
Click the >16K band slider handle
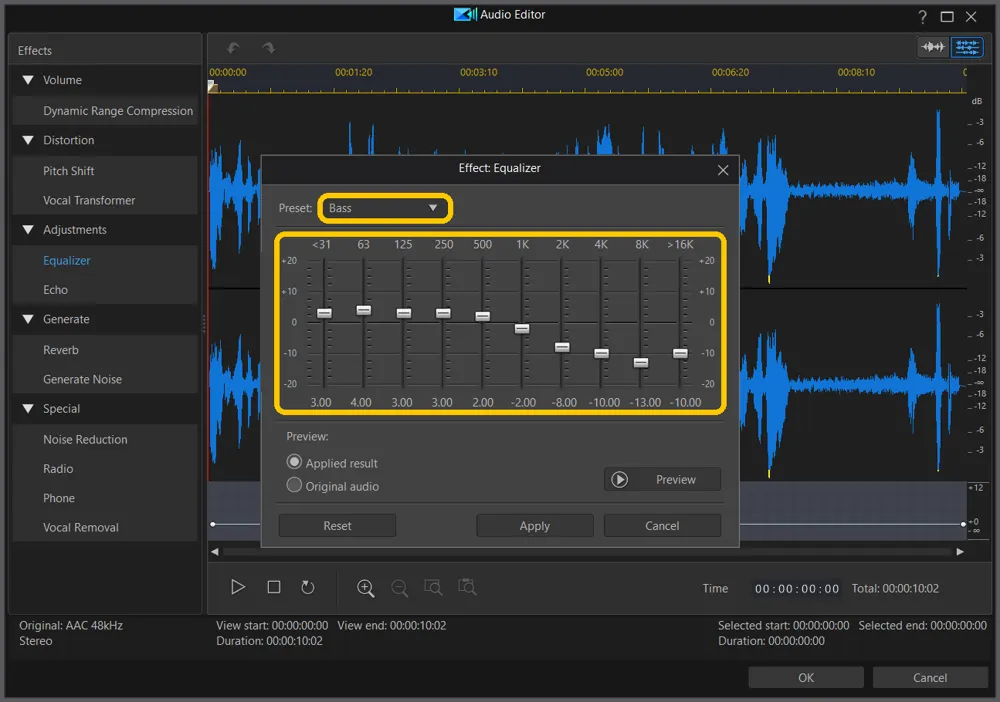click(x=680, y=353)
